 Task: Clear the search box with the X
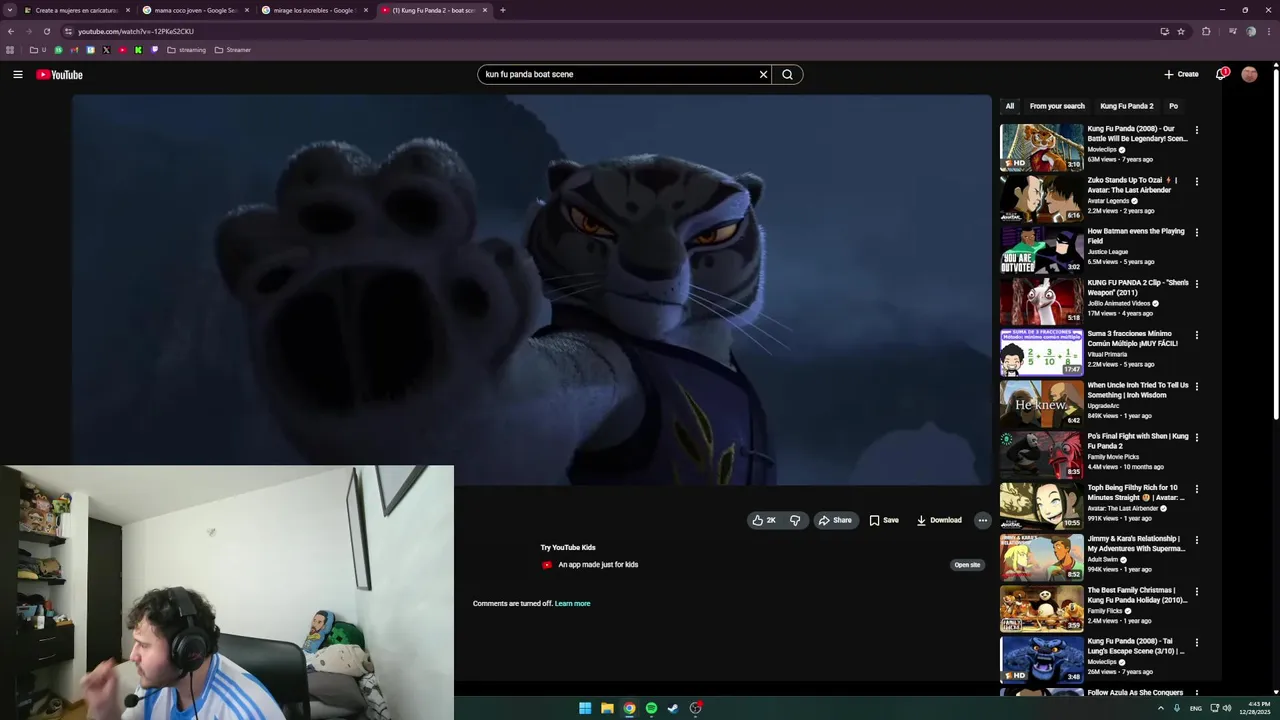click(x=763, y=74)
